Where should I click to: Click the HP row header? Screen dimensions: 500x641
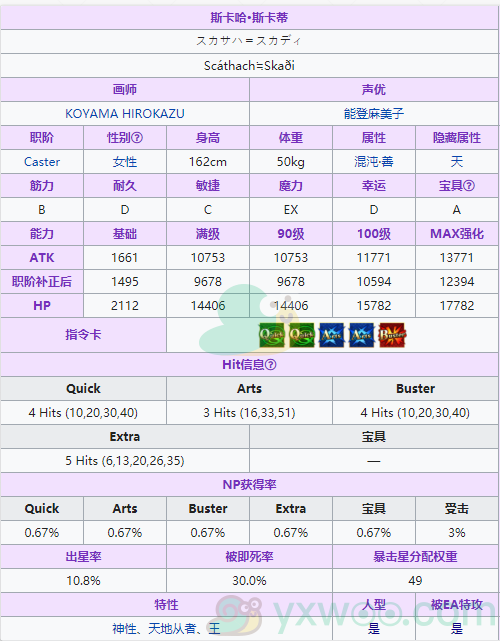[42, 306]
